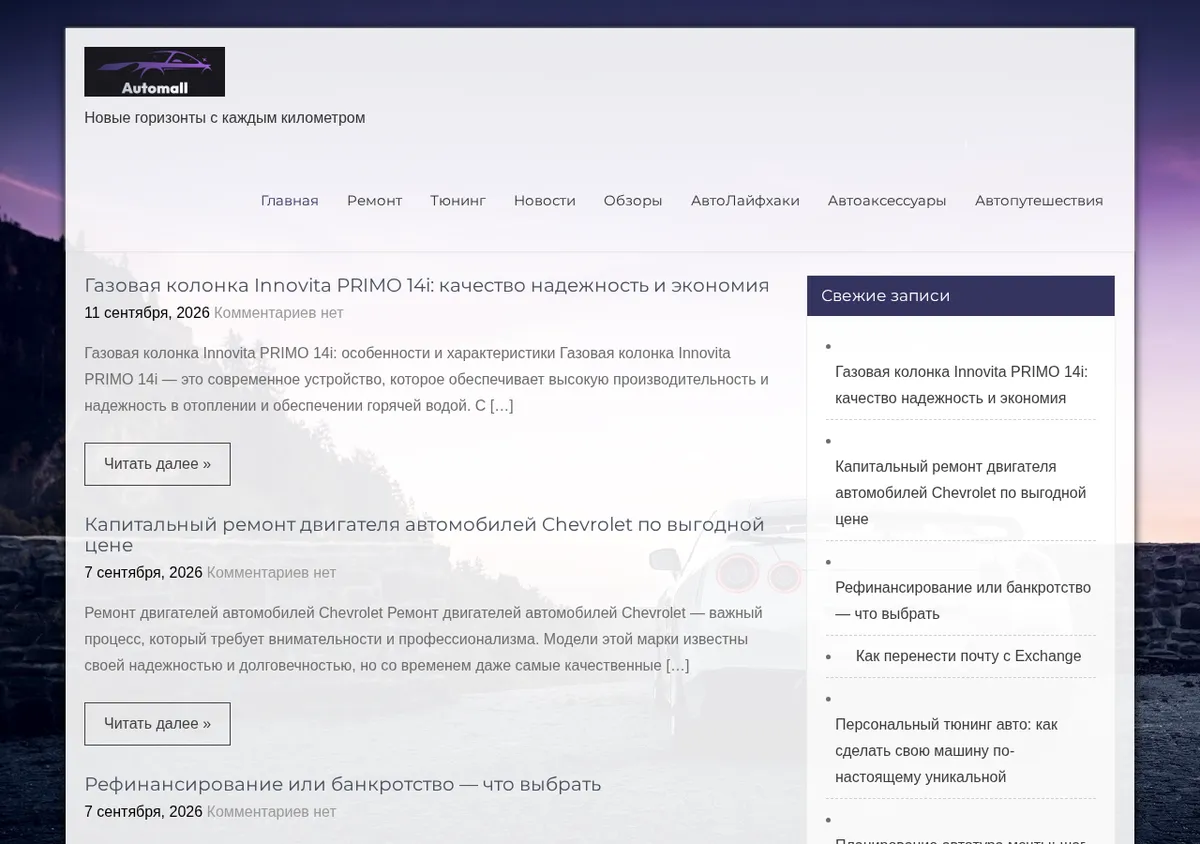
Task: Go to the Тюнинг section
Action: (458, 200)
